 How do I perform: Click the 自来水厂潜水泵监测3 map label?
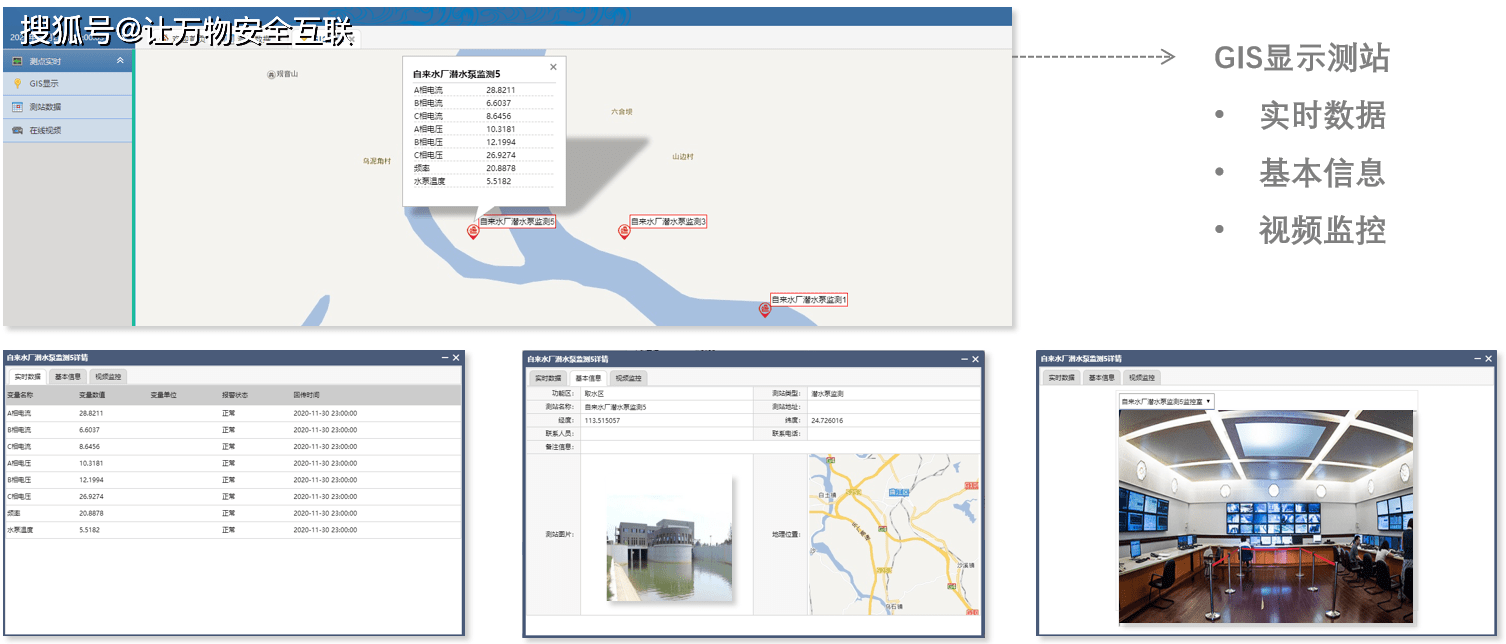[x=668, y=221]
